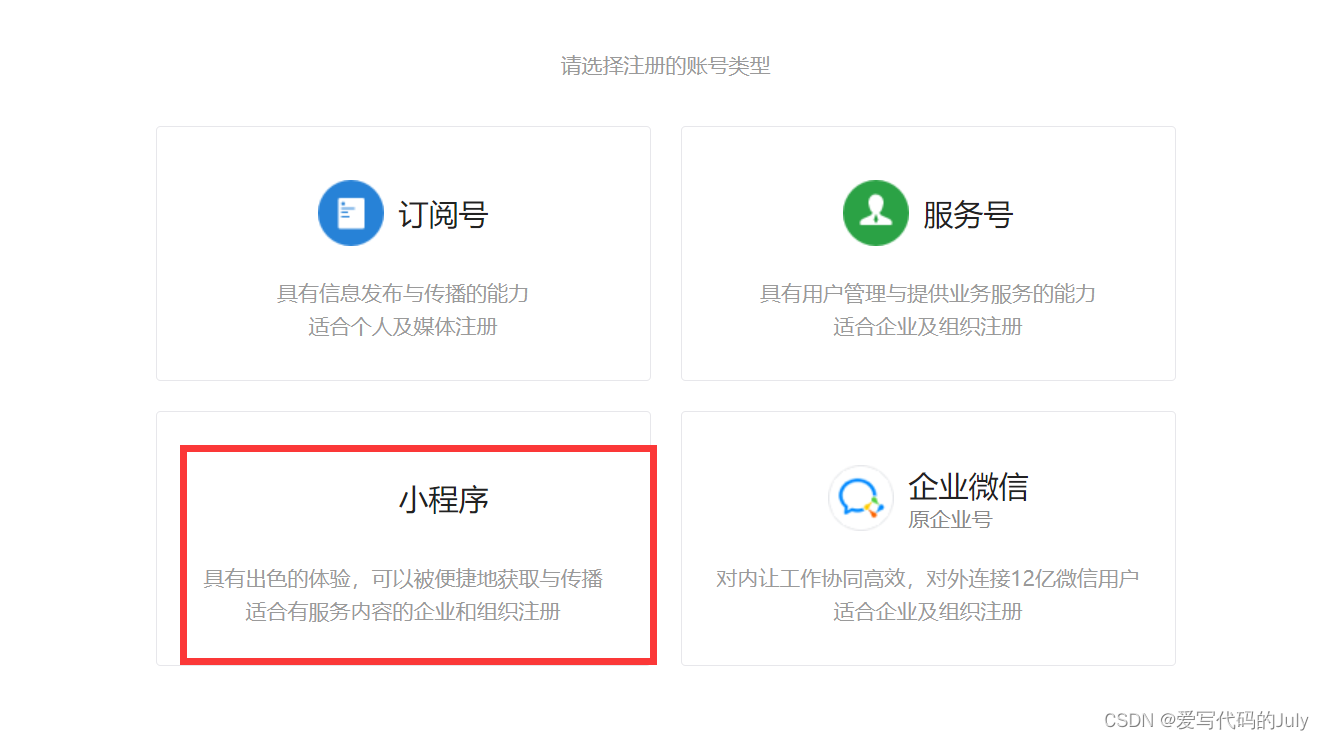Select the 订阅号 account type title
This screenshot has height=740, width=1324.
click(443, 214)
